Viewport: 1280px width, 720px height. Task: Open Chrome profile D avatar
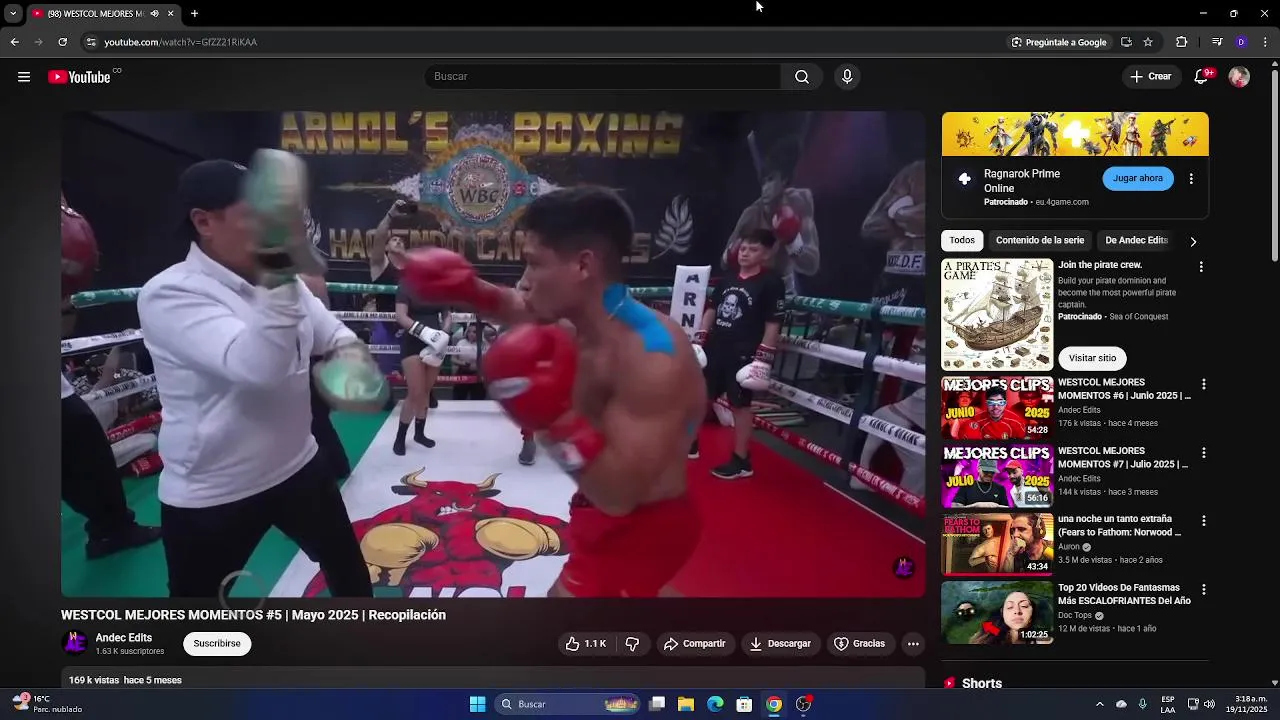[1241, 42]
